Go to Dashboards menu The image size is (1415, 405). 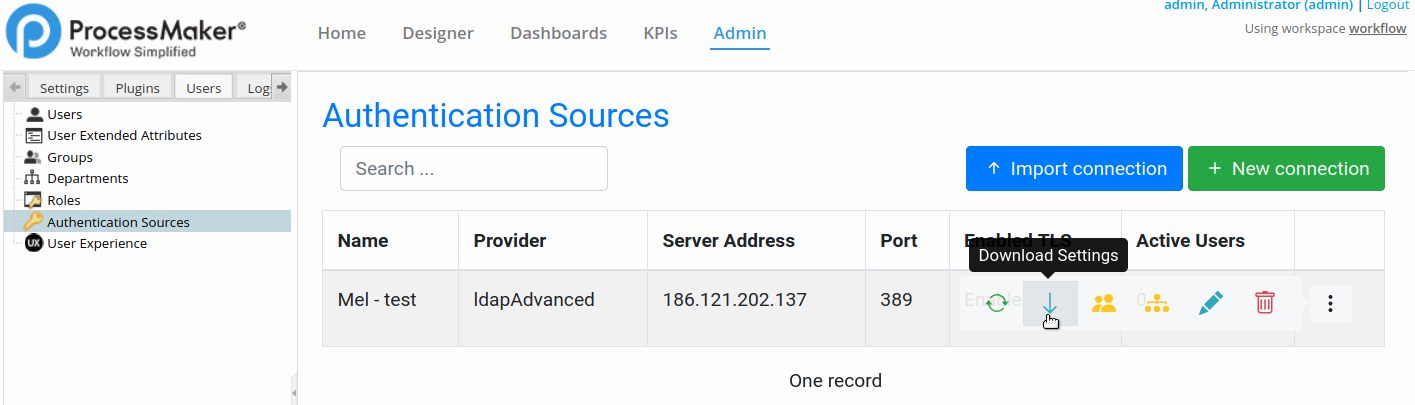(558, 33)
